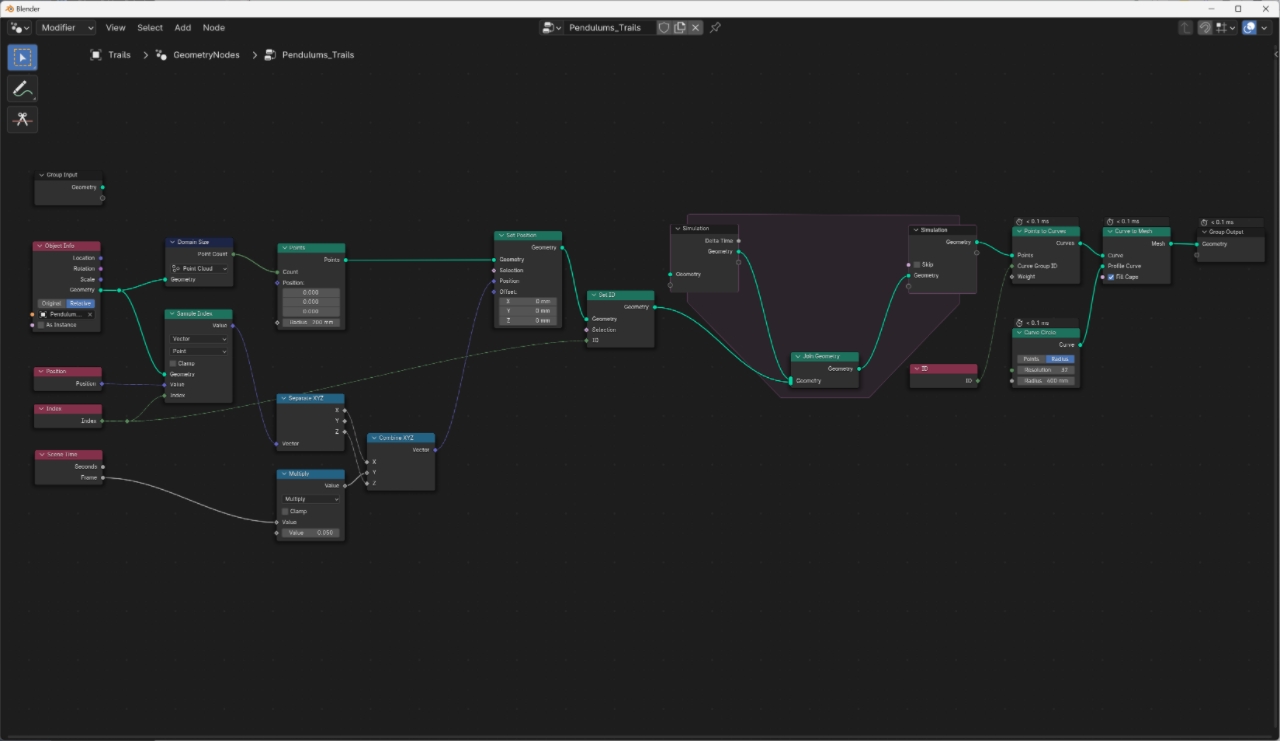Toggle node overlays icon
Viewport: 1280px width, 741px height.
tap(1249, 28)
